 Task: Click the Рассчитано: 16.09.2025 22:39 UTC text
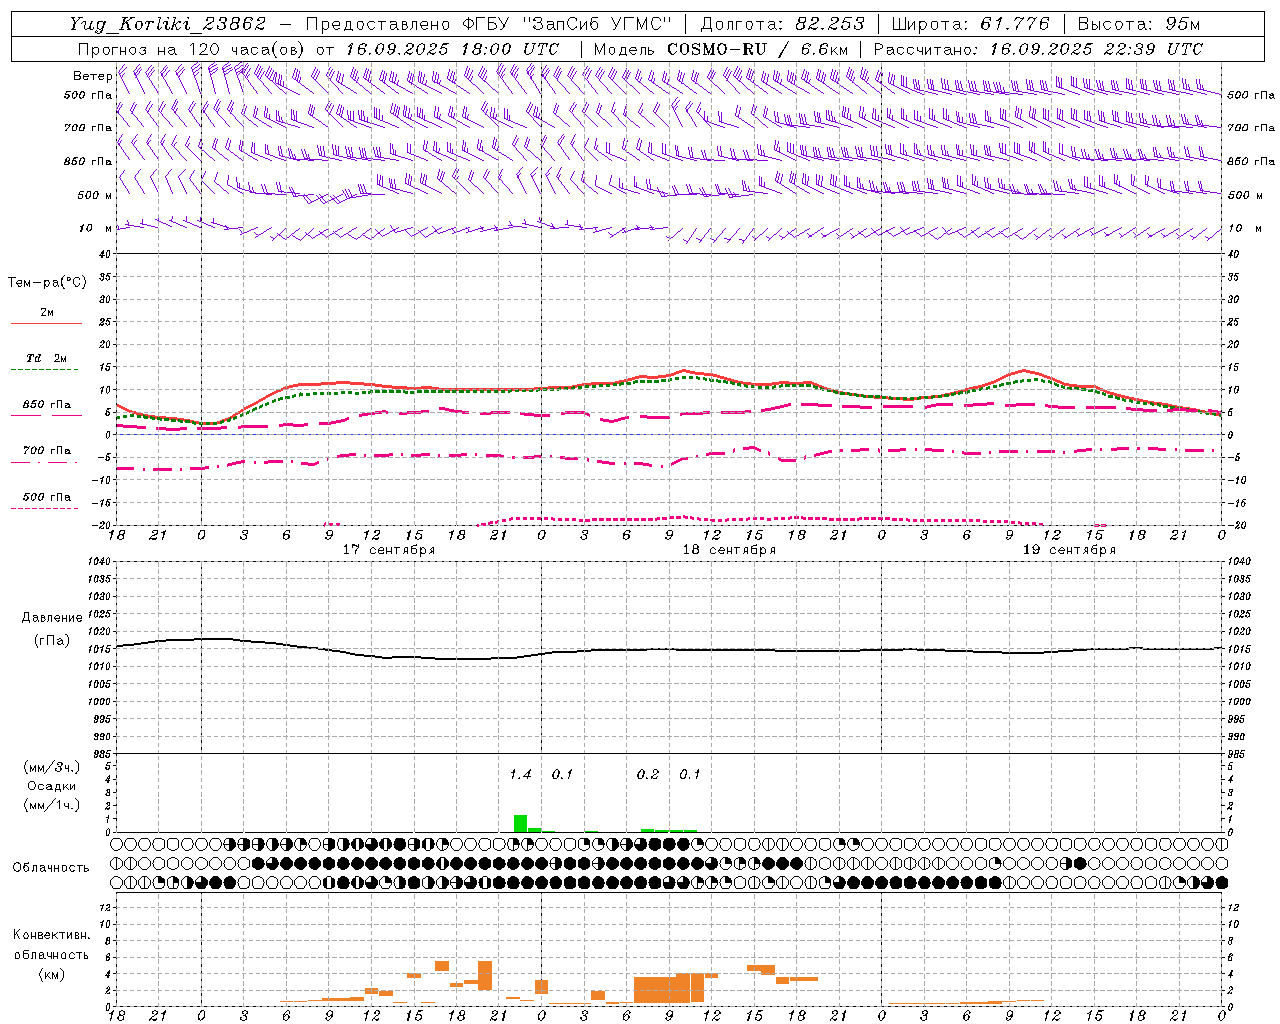tap(1038, 49)
